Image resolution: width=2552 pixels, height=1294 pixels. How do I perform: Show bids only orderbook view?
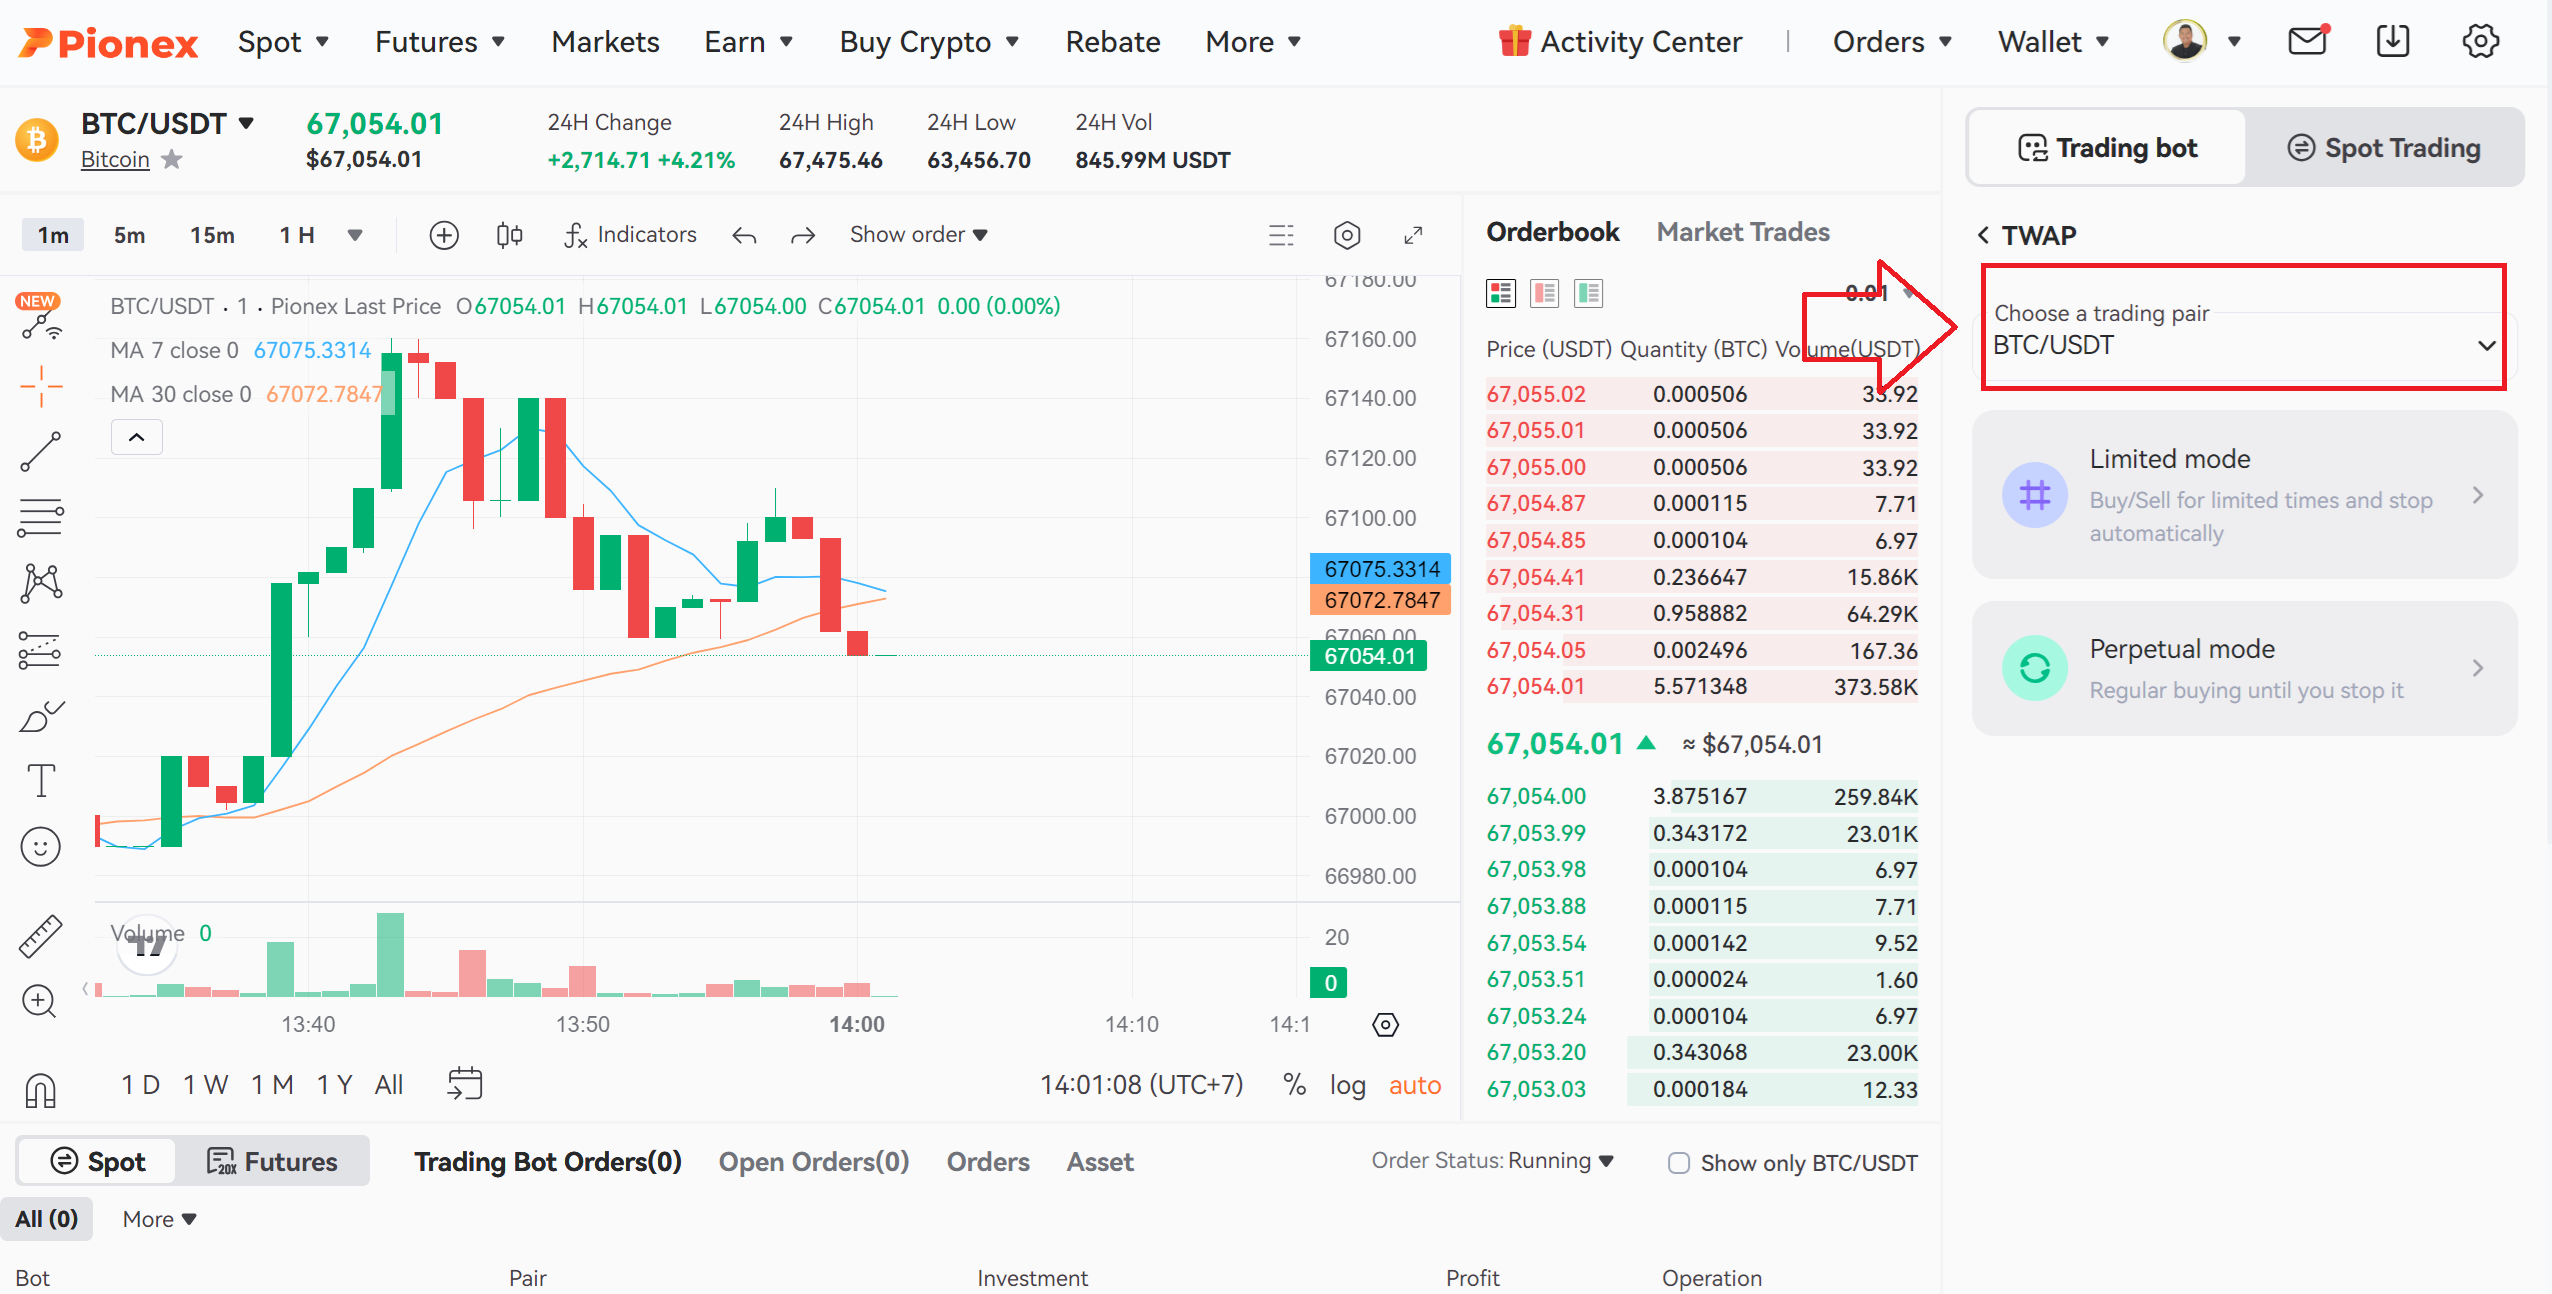click(1588, 293)
